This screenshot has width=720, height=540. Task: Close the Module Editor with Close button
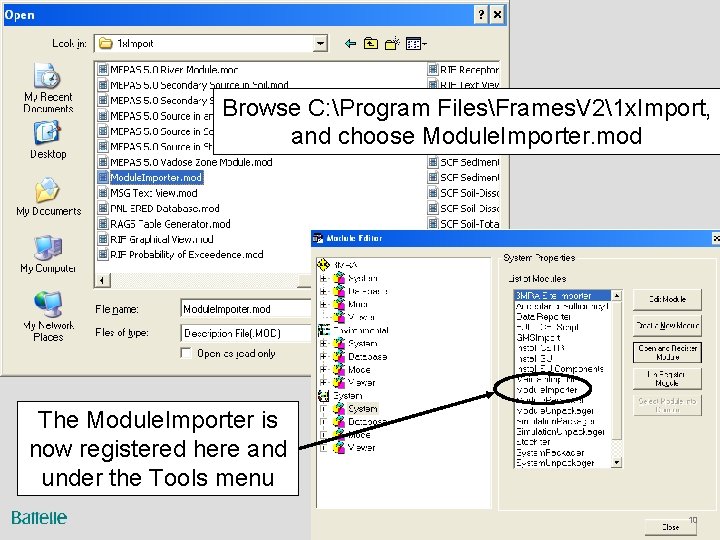pos(670,527)
